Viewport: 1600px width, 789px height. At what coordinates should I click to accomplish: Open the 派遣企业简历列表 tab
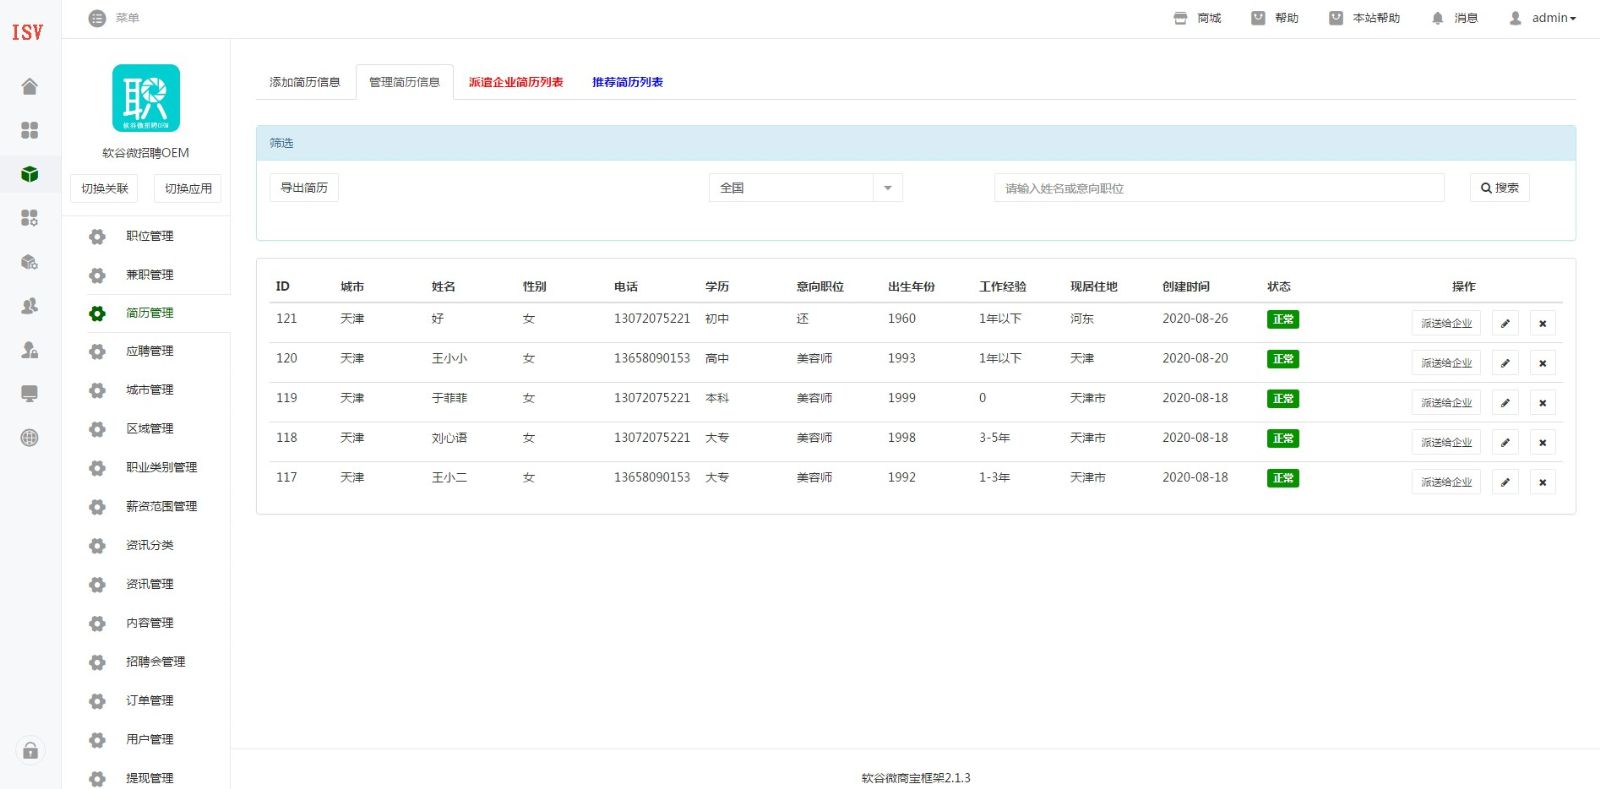(516, 82)
